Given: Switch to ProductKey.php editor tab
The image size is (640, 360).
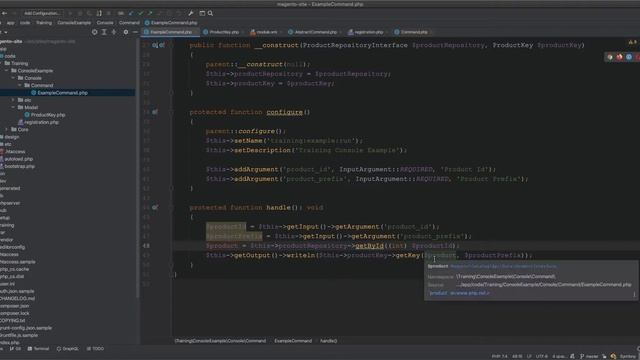Looking at the screenshot, I should (x=222, y=32).
